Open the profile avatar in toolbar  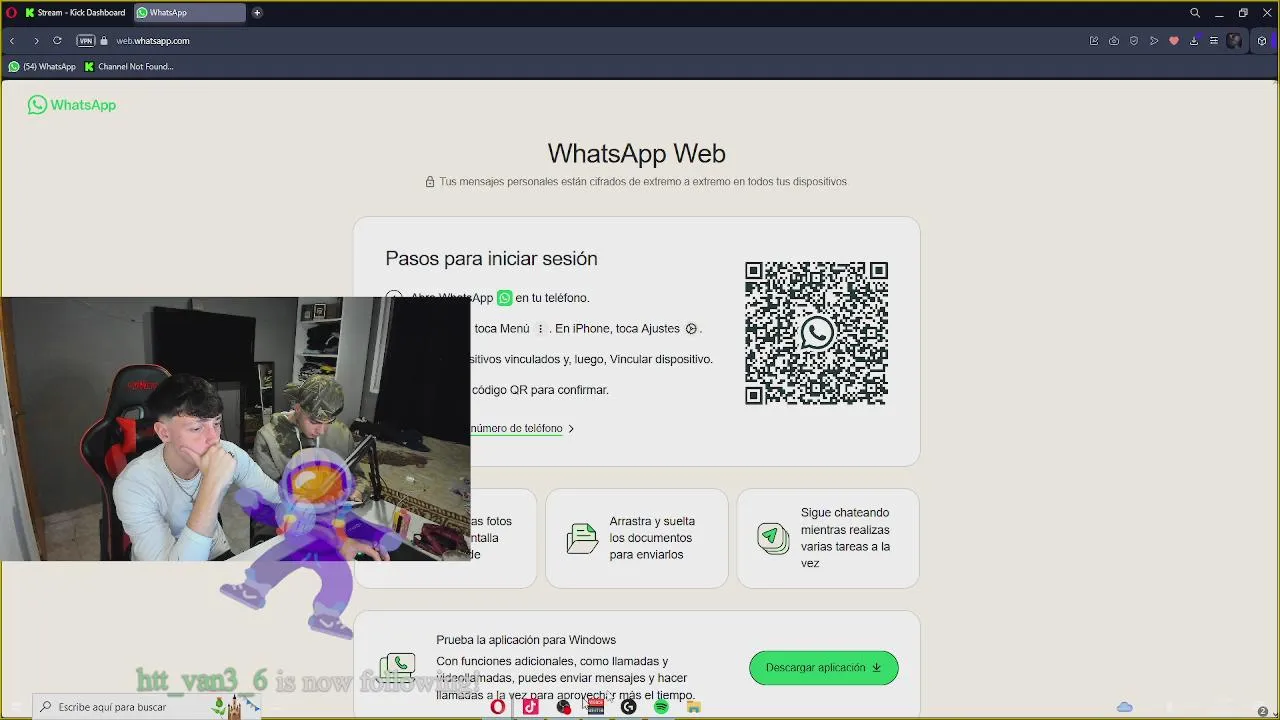click(1235, 41)
